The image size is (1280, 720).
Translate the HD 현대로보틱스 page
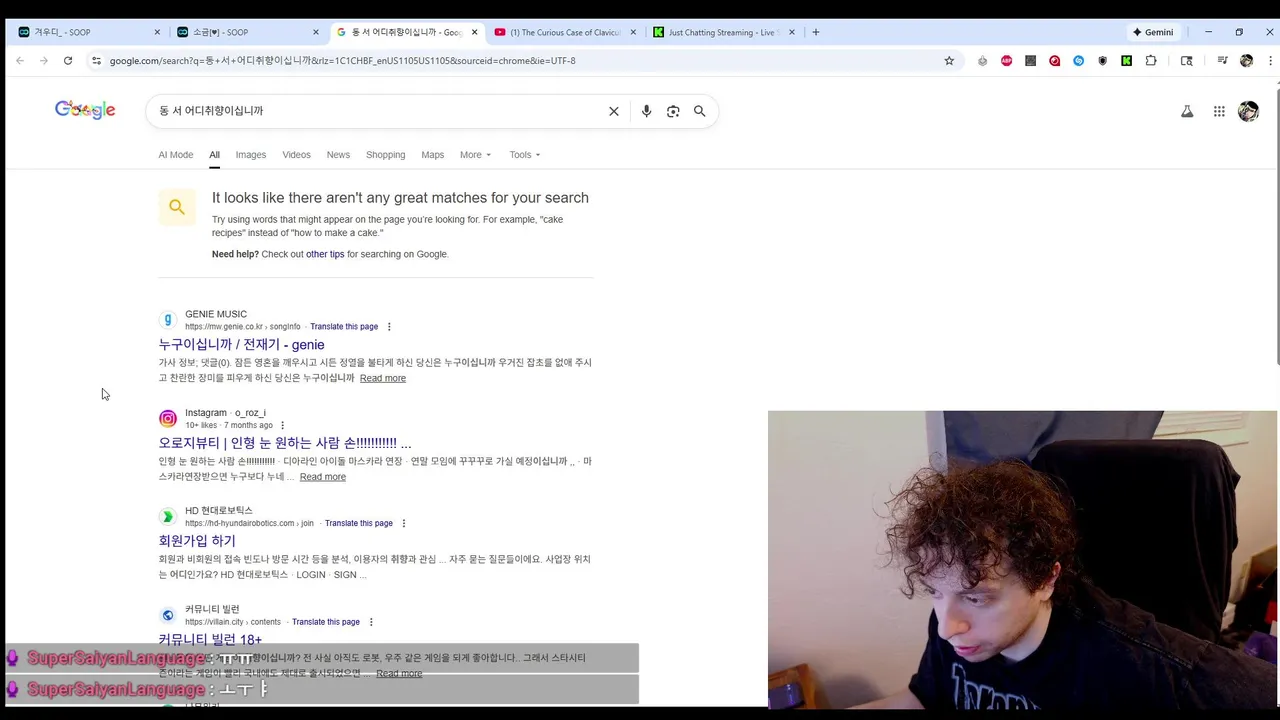point(359,523)
